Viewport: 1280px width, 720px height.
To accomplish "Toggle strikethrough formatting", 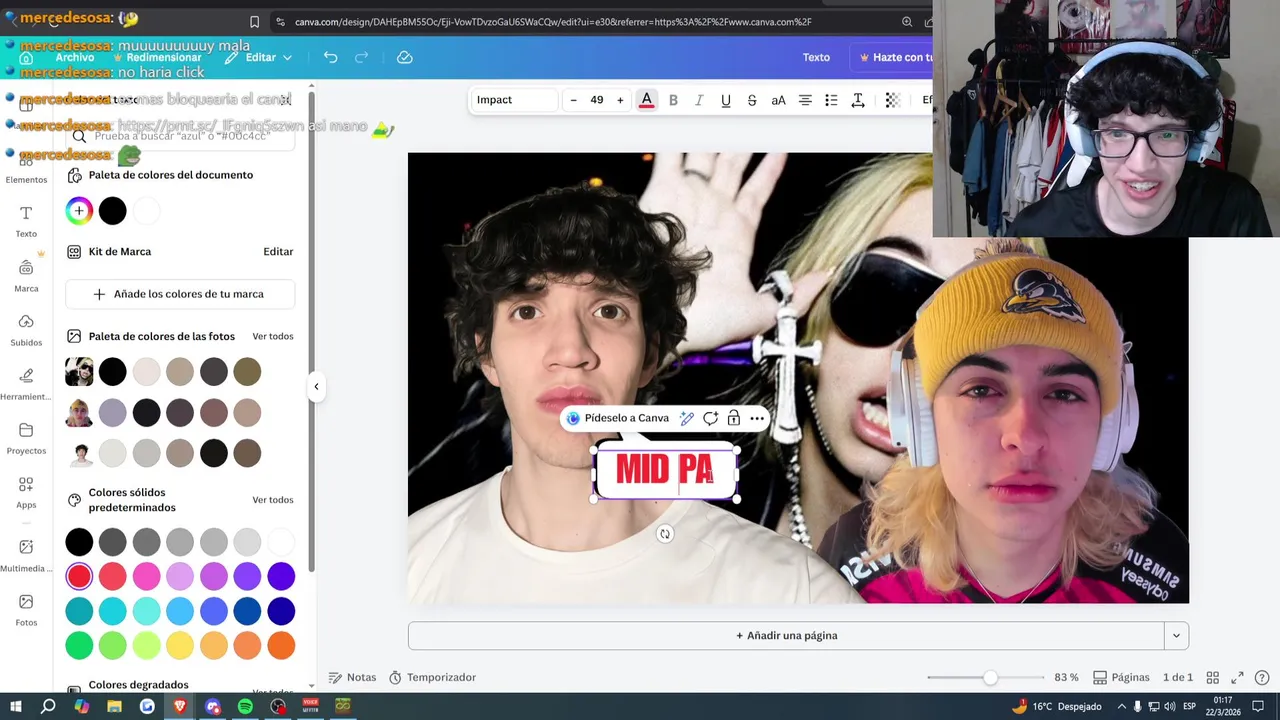I will (x=752, y=100).
